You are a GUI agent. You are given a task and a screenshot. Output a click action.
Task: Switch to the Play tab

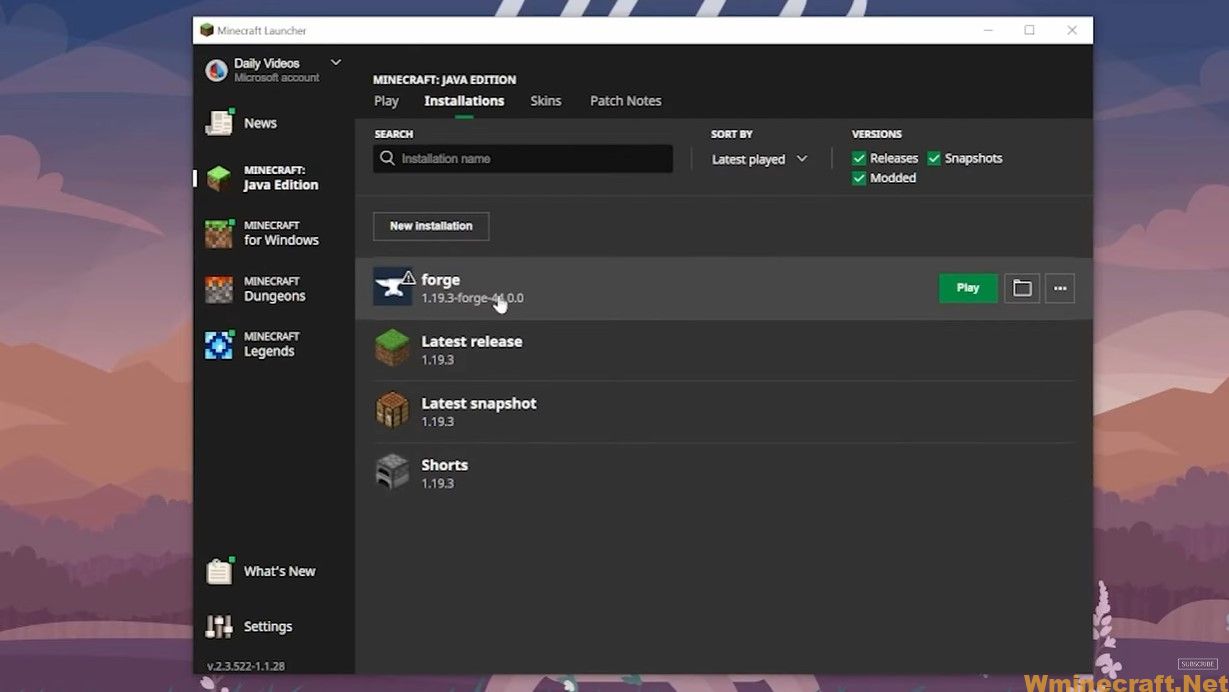coord(386,101)
